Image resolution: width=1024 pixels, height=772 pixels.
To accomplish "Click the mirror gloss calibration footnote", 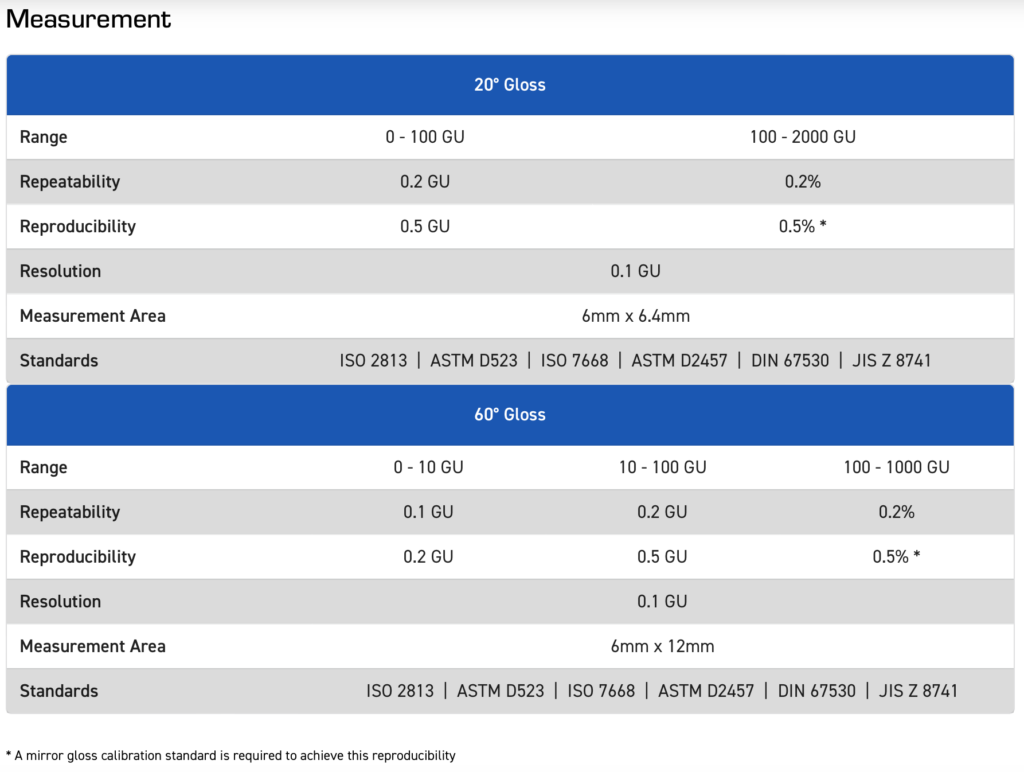I will tap(231, 755).
